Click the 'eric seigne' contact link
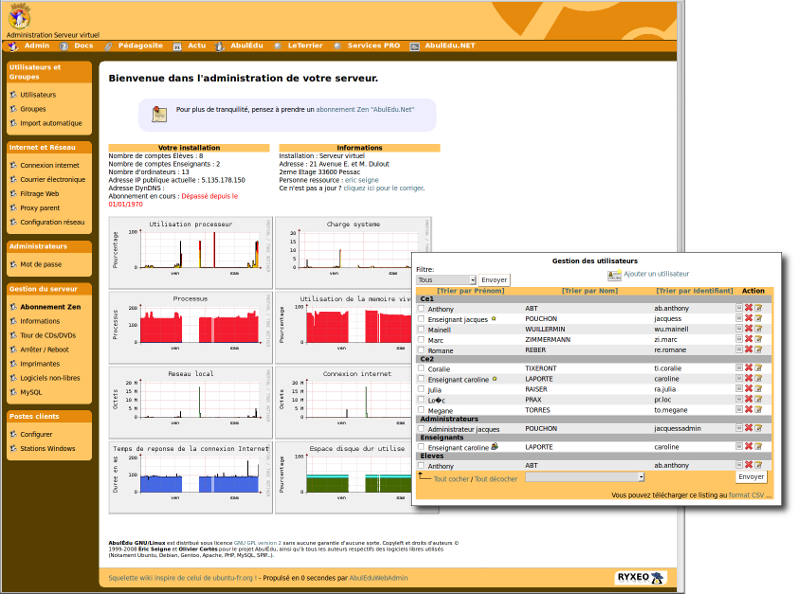This screenshot has width=800, height=595. [x=362, y=180]
